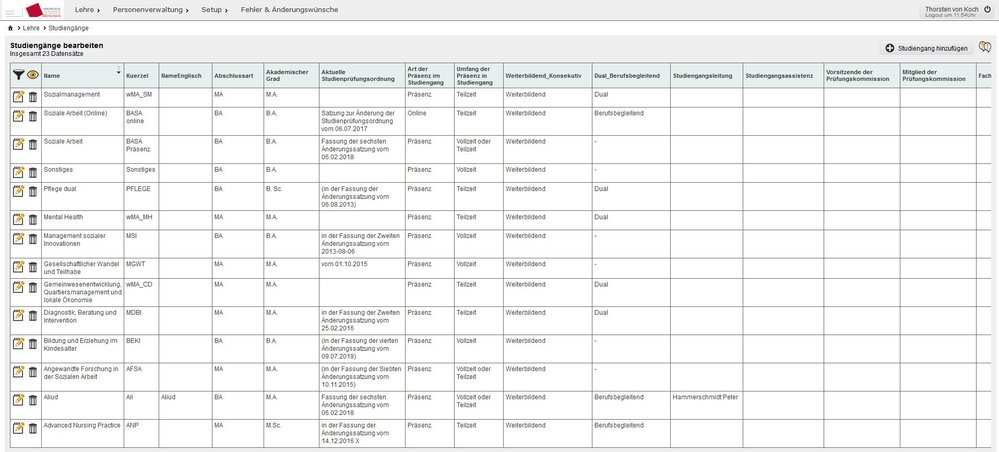Click the home icon in breadcrumb
This screenshot has height=452, width=999.
[10, 28]
